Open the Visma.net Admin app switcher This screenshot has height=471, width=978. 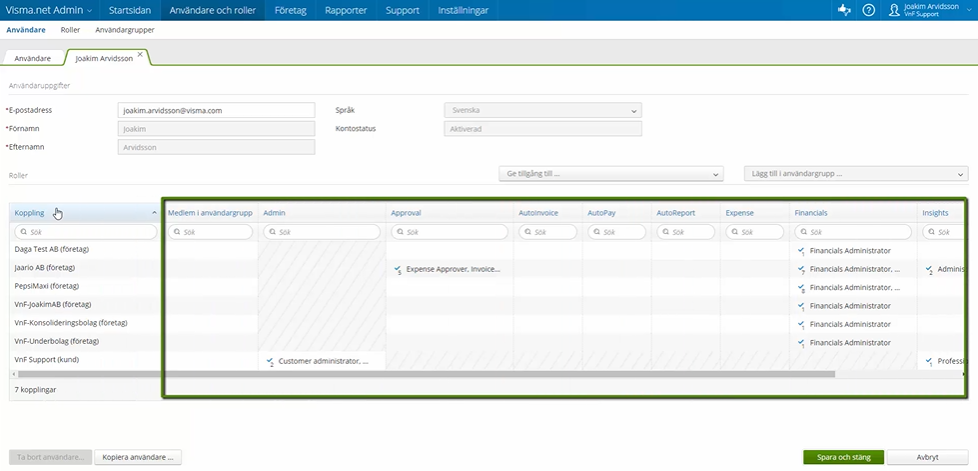pos(49,10)
